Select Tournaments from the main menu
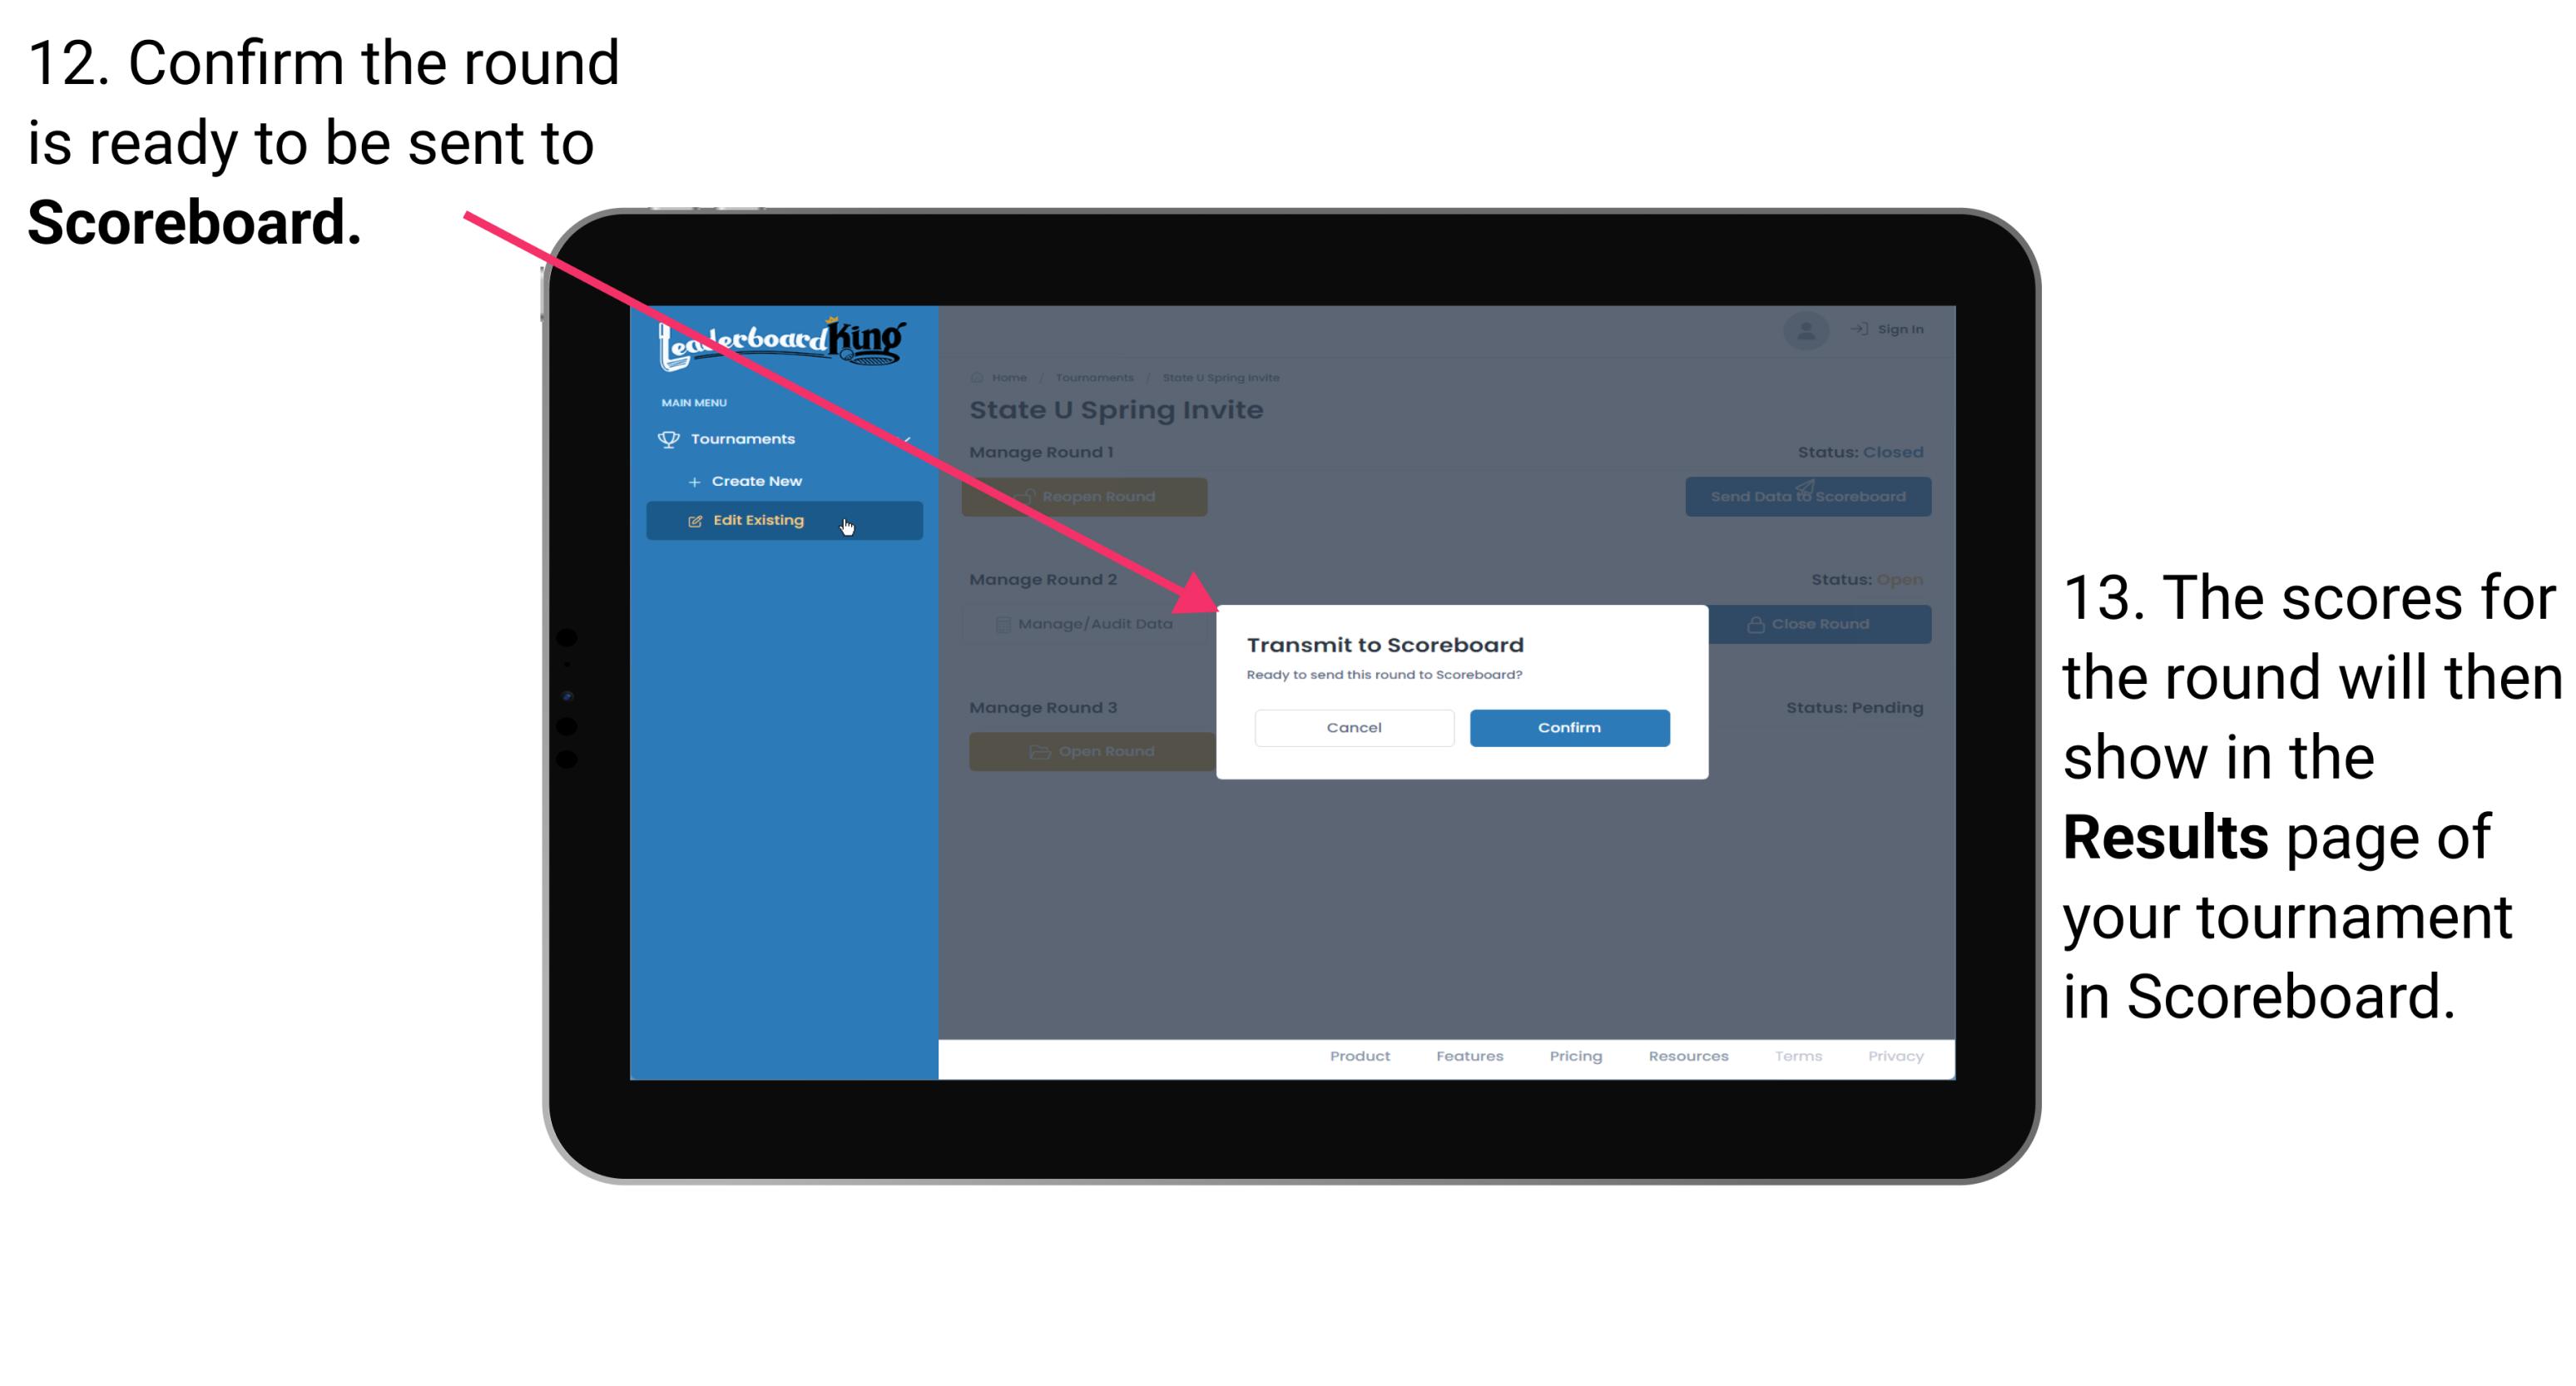 (x=745, y=438)
